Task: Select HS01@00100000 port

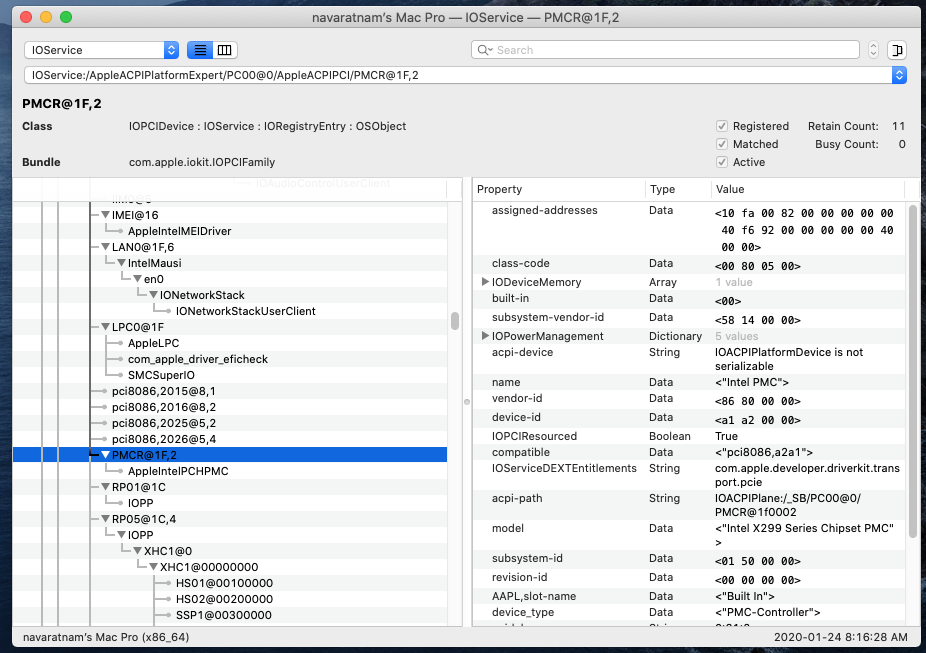Action: click(x=224, y=583)
